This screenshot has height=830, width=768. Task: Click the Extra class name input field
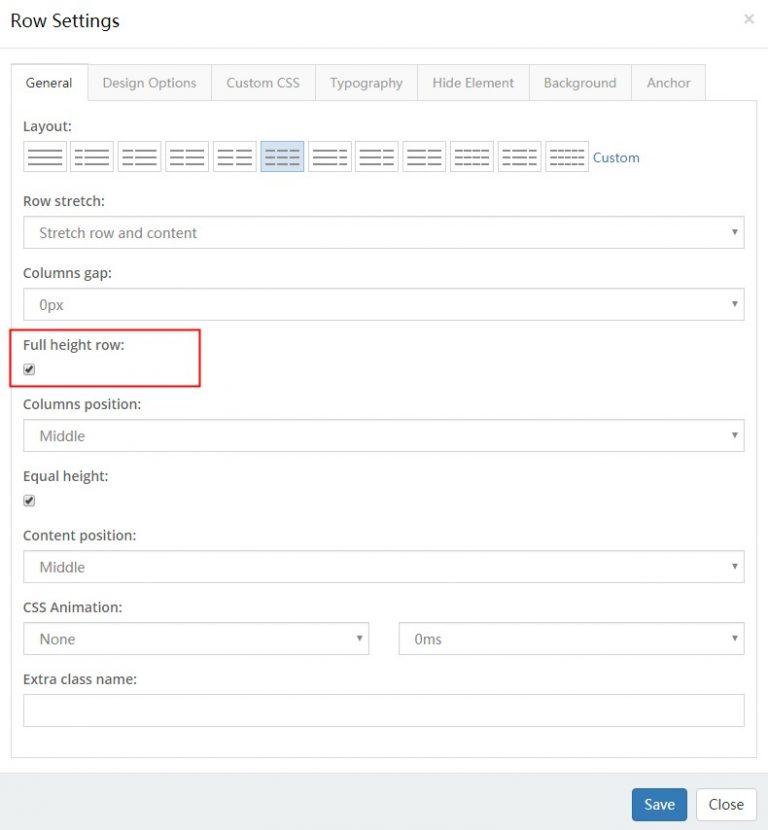point(384,710)
